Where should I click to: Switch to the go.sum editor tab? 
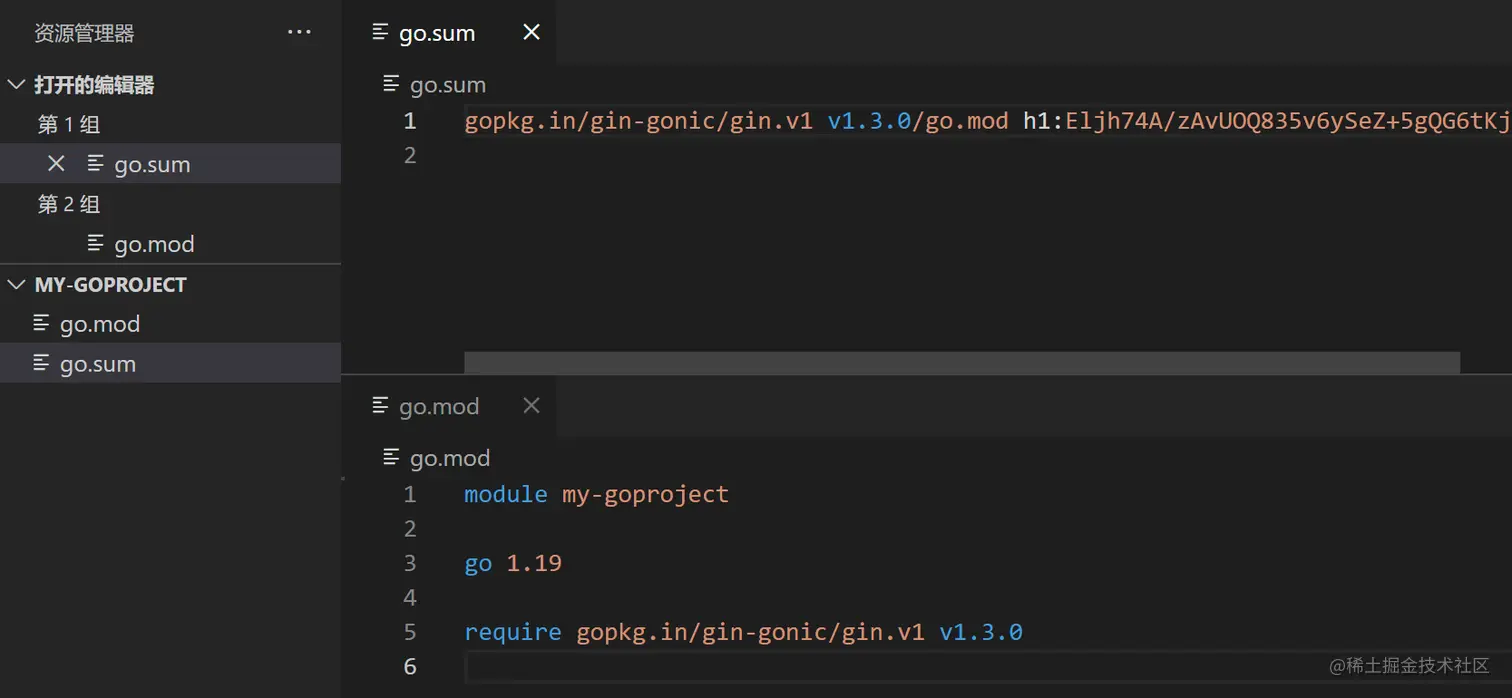click(x=437, y=33)
